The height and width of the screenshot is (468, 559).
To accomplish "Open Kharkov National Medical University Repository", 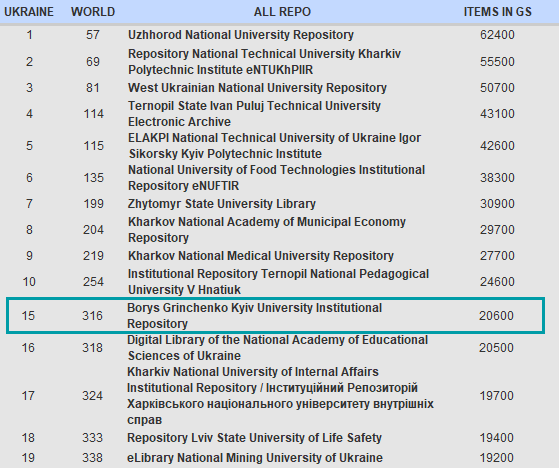I will (x=261, y=256).
